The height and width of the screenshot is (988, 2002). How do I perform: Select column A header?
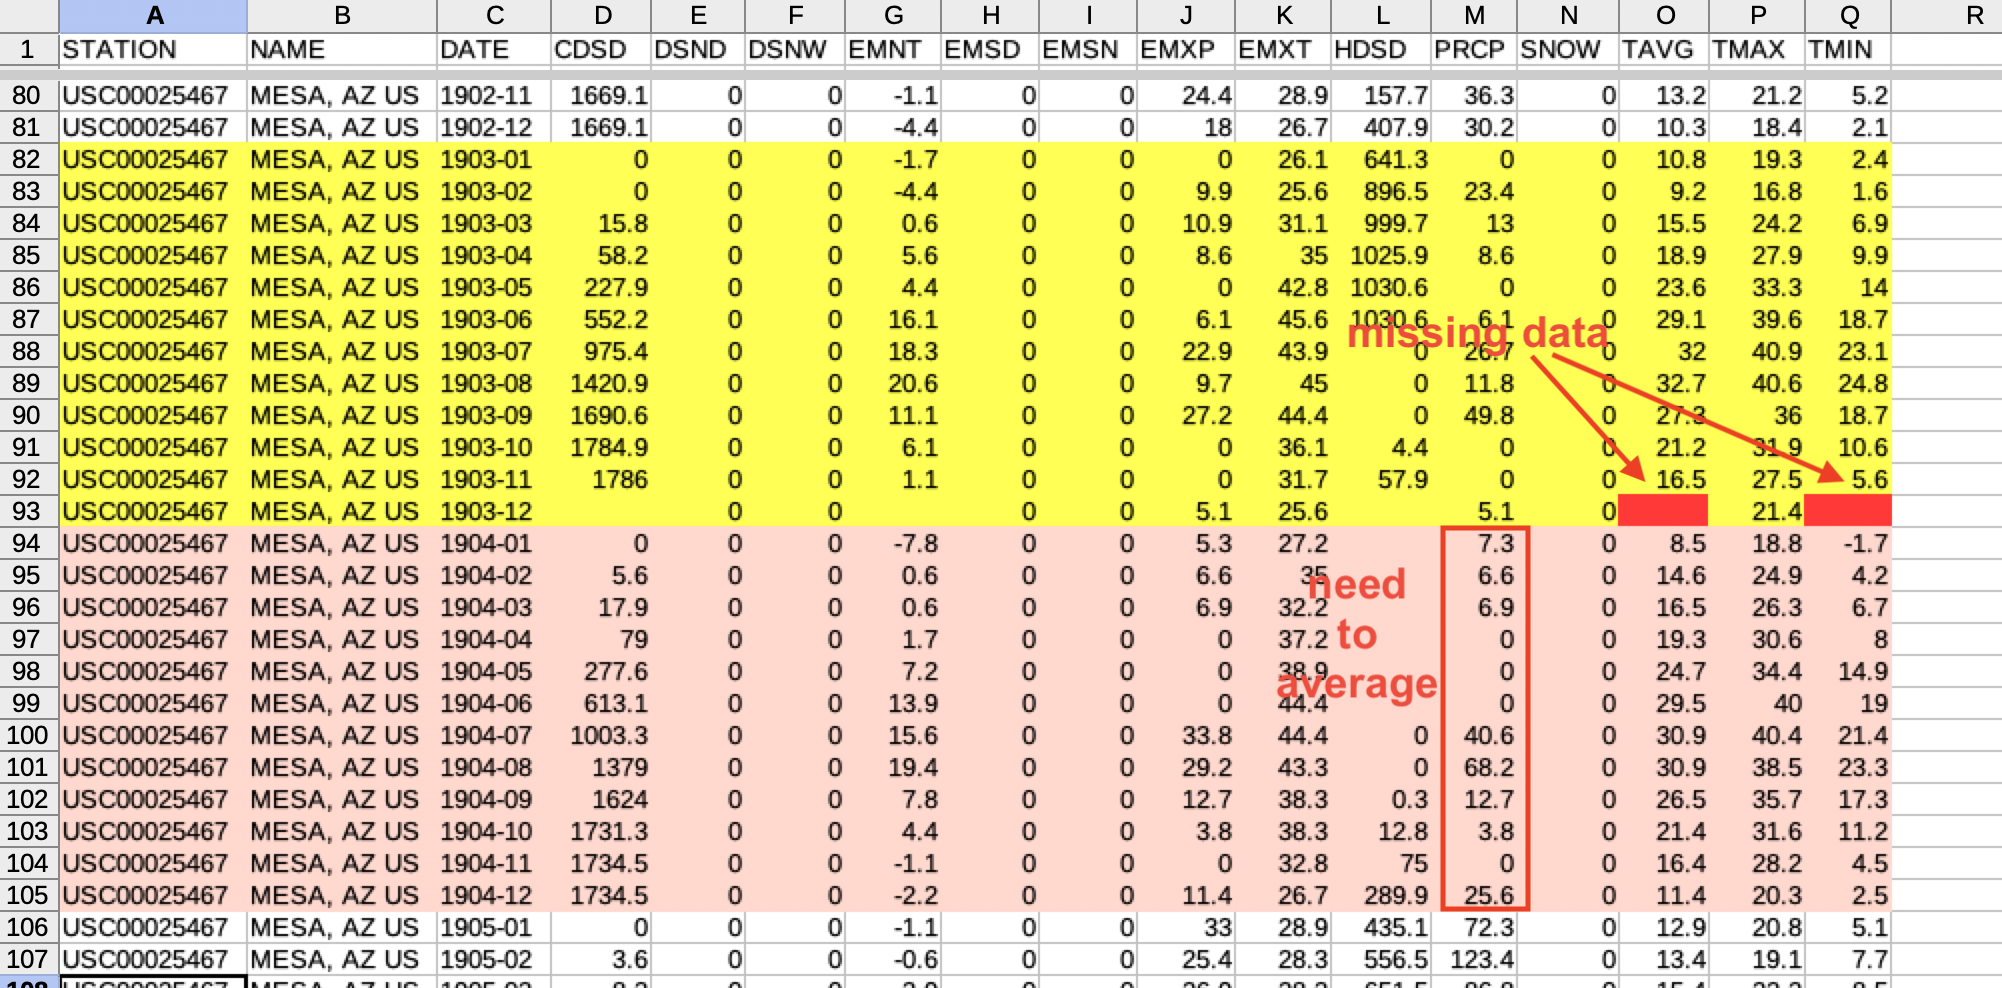pyautogui.click(x=153, y=15)
